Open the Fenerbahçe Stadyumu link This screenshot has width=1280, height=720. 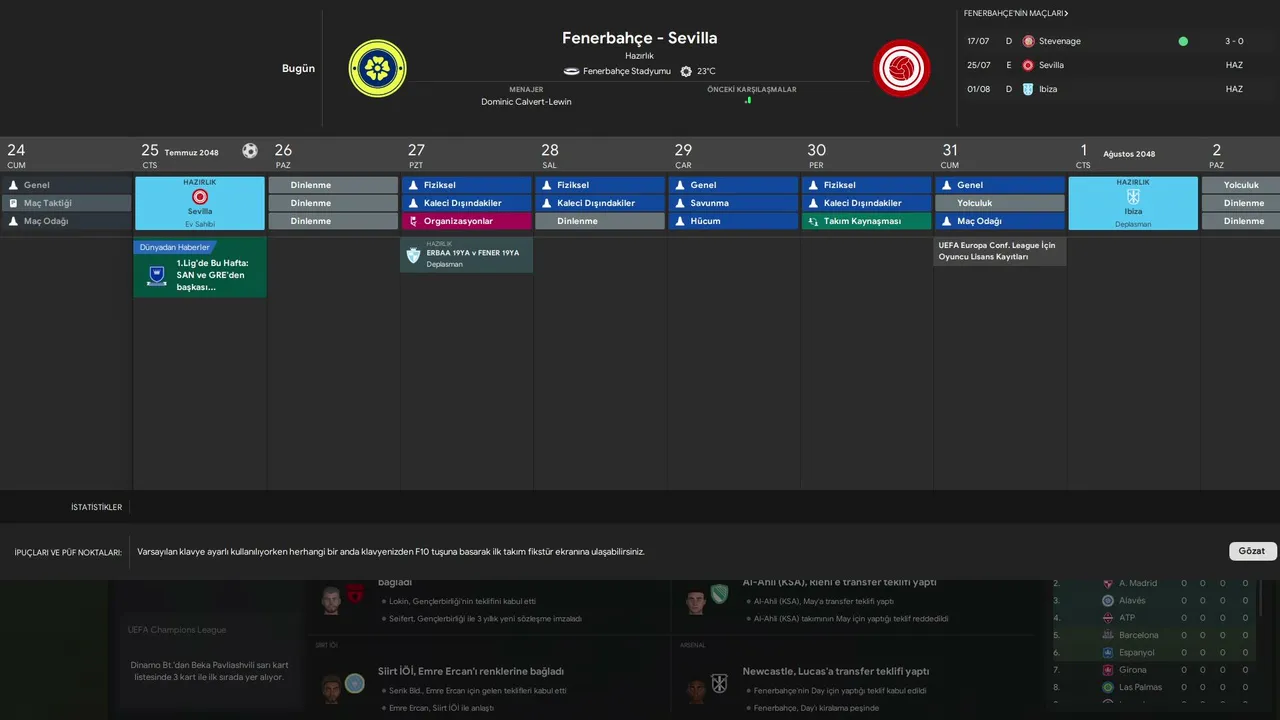point(627,72)
